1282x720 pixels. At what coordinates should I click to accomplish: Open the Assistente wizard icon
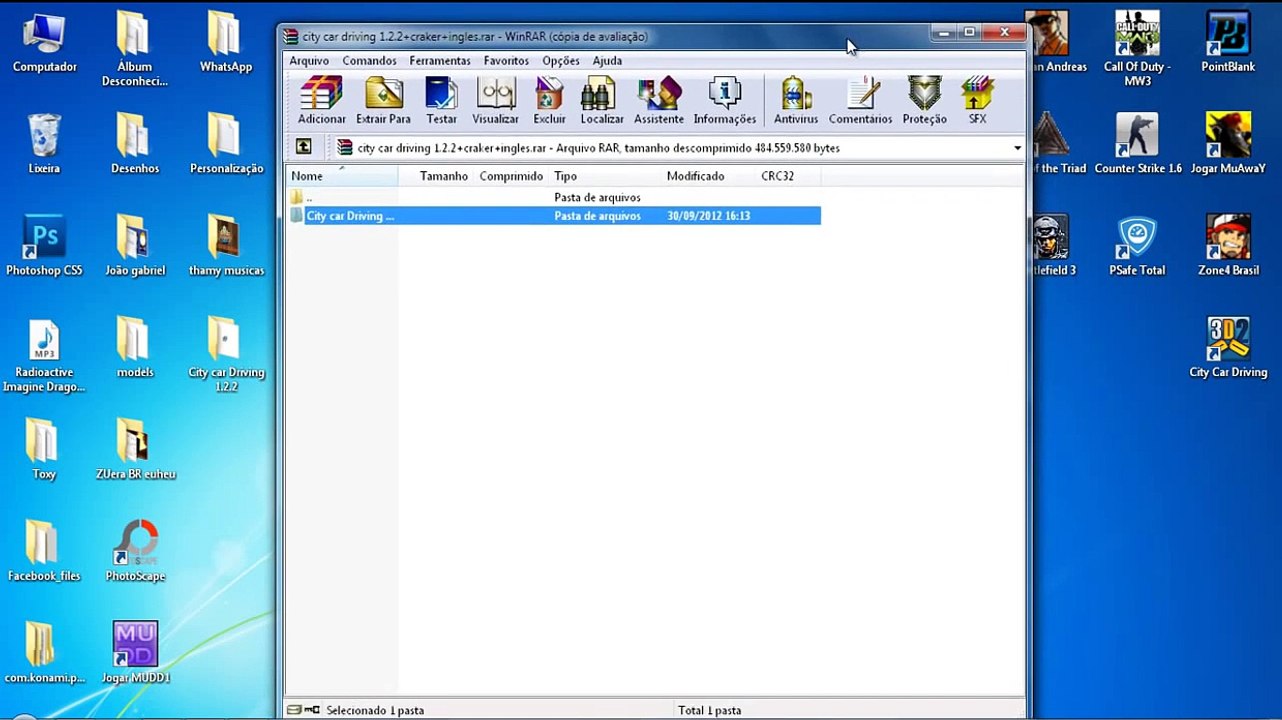(x=658, y=101)
